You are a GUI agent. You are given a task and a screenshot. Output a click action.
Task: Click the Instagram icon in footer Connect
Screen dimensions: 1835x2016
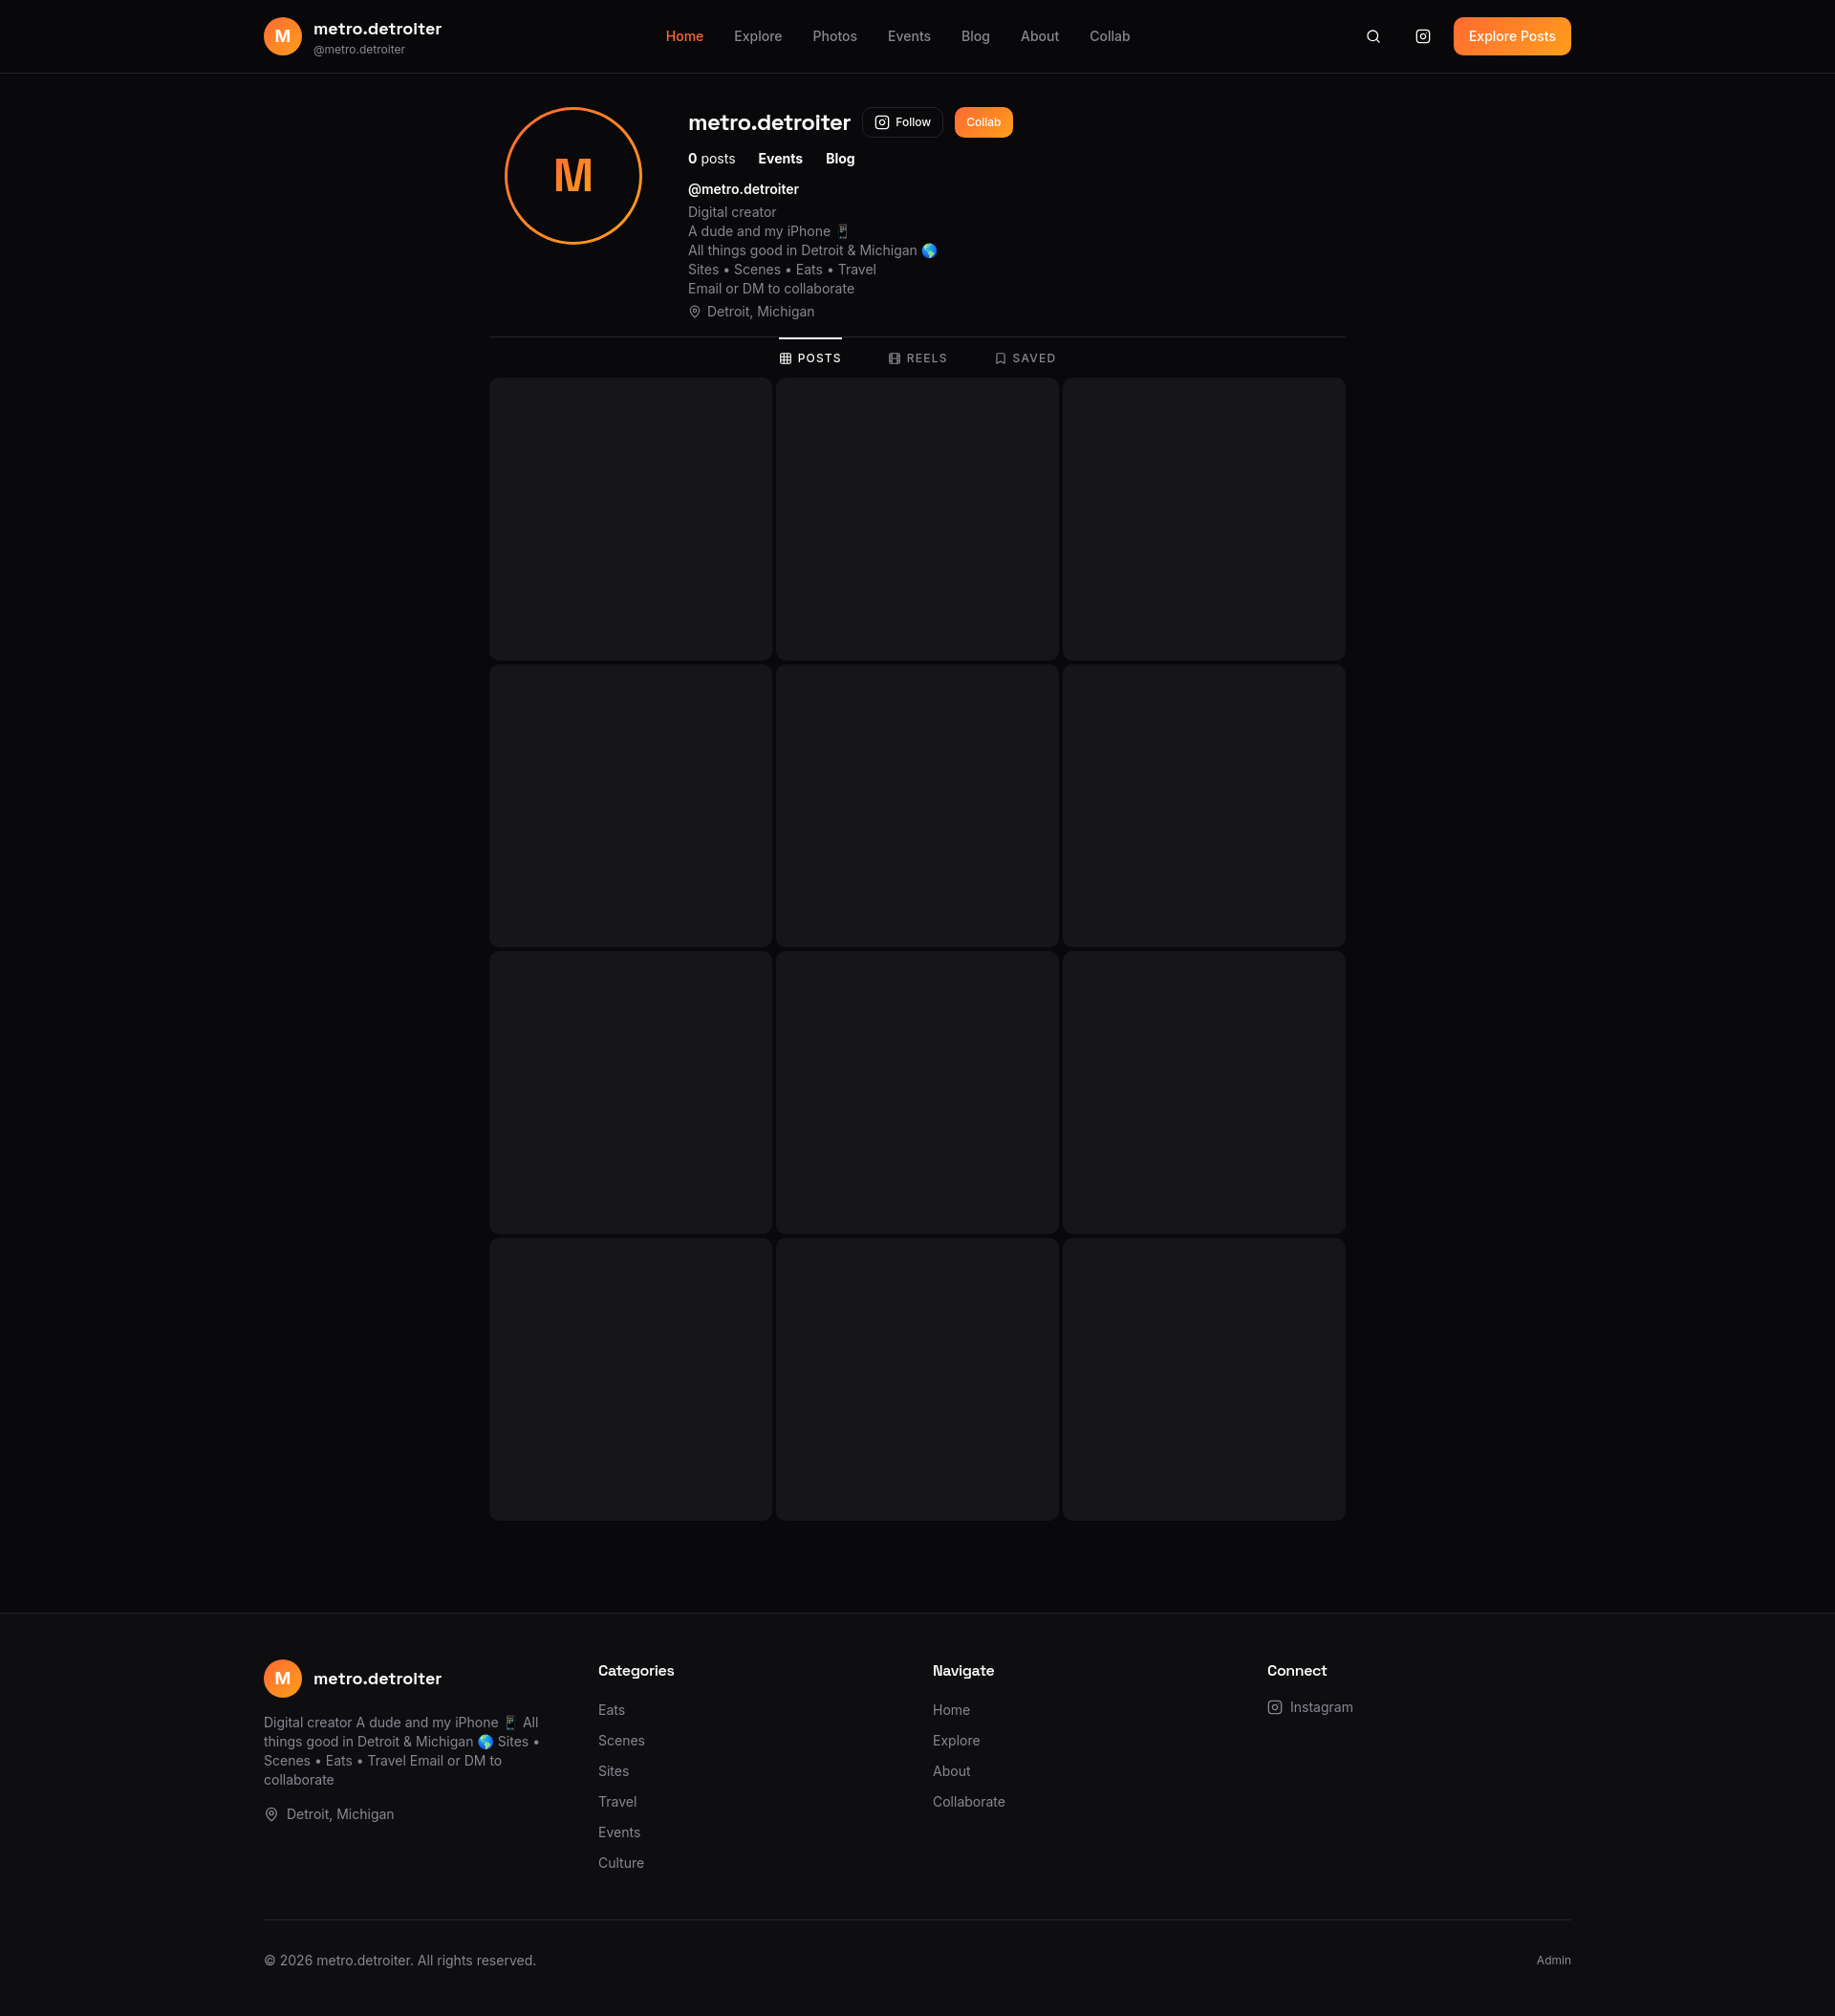click(1274, 1707)
